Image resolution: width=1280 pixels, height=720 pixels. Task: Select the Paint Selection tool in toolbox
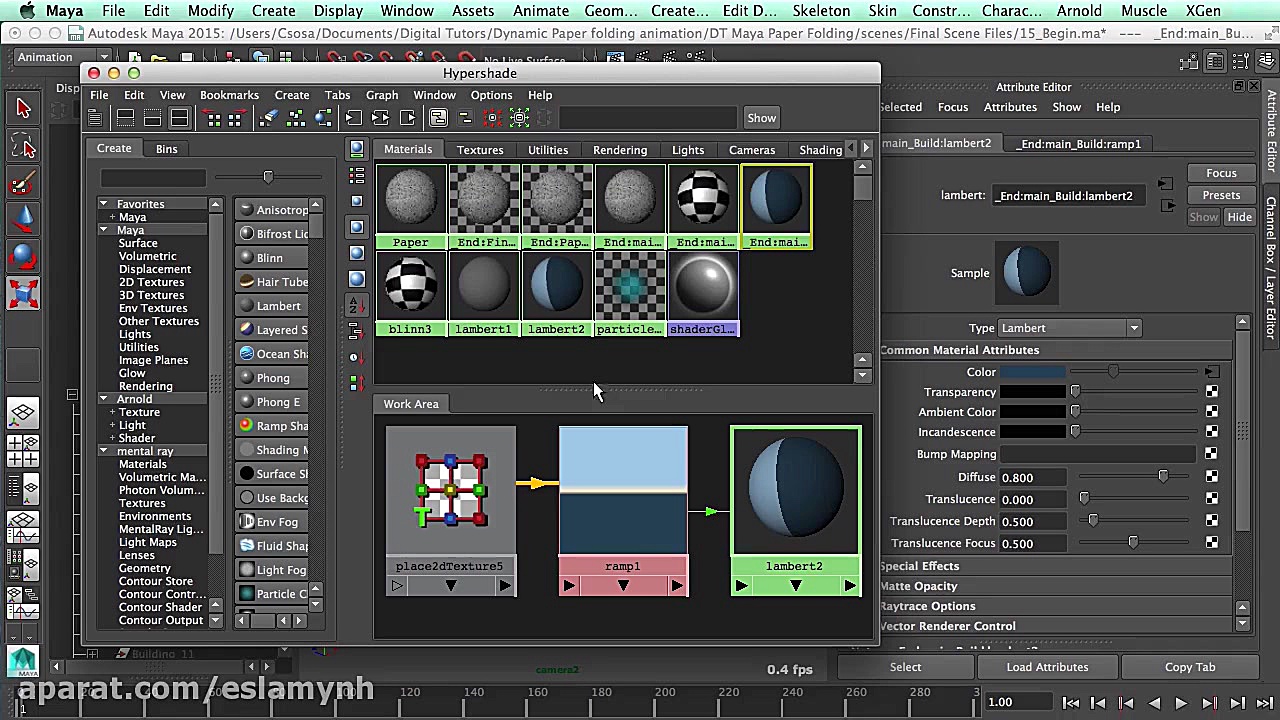[23, 183]
